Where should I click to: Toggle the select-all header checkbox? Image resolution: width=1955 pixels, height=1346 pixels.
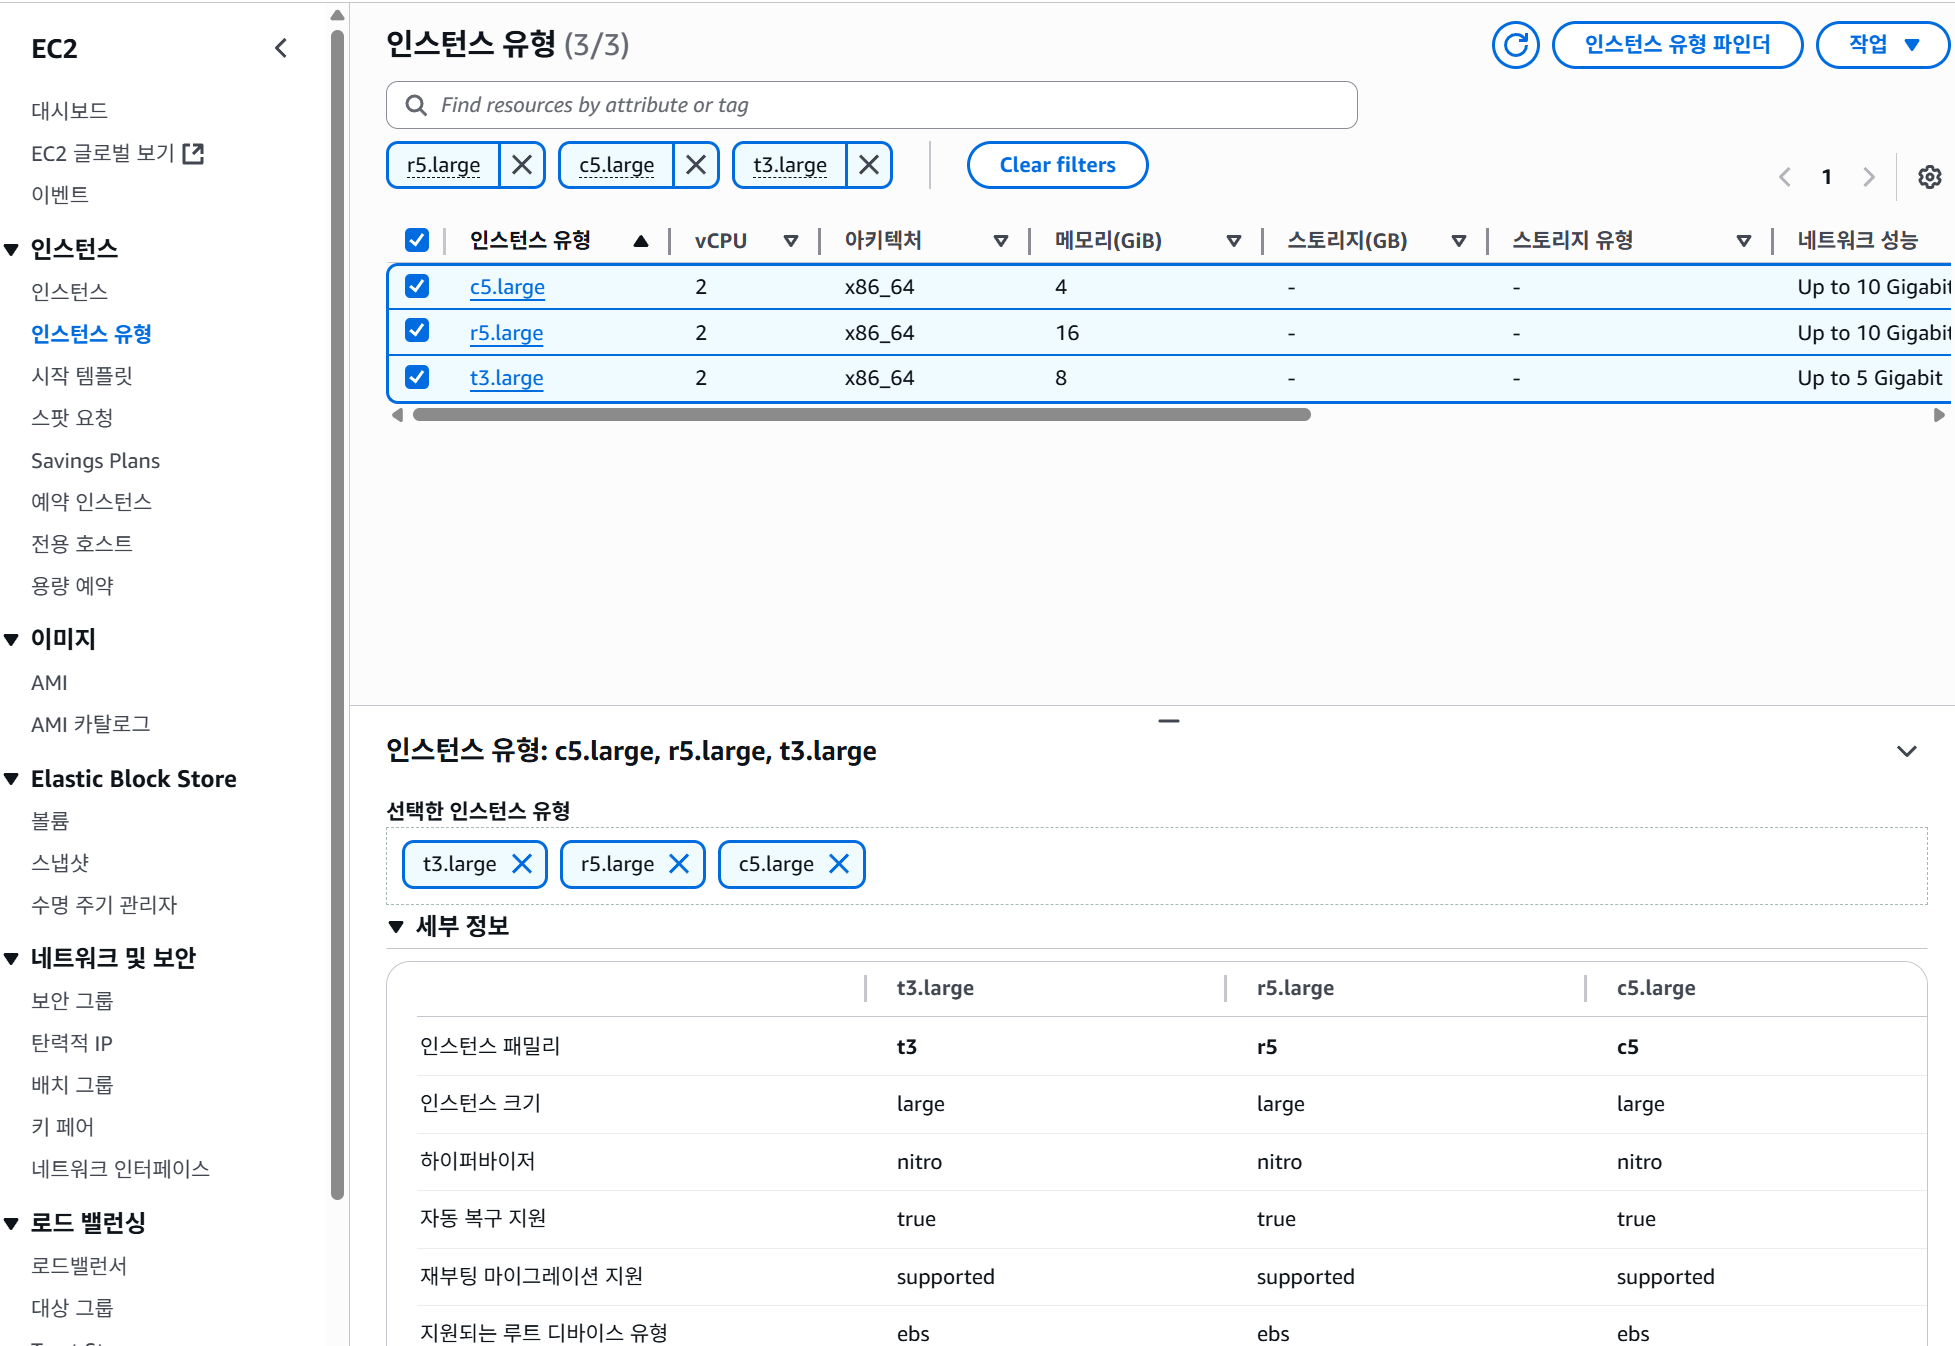tap(417, 240)
